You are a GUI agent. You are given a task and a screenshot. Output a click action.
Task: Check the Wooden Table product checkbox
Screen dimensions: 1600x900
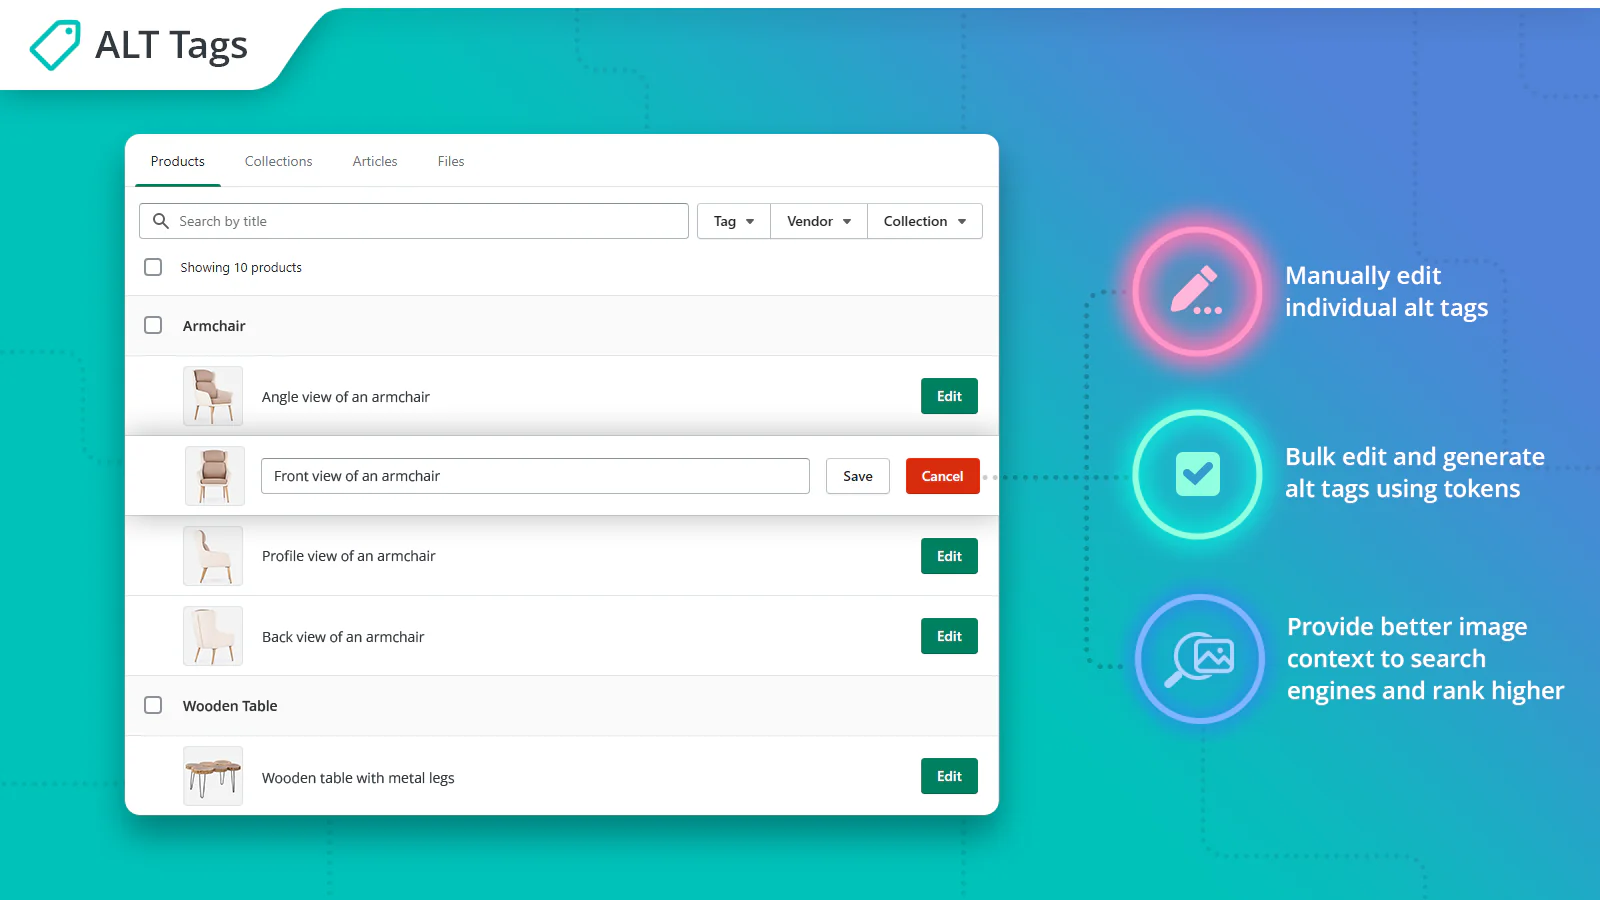click(x=153, y=705)
